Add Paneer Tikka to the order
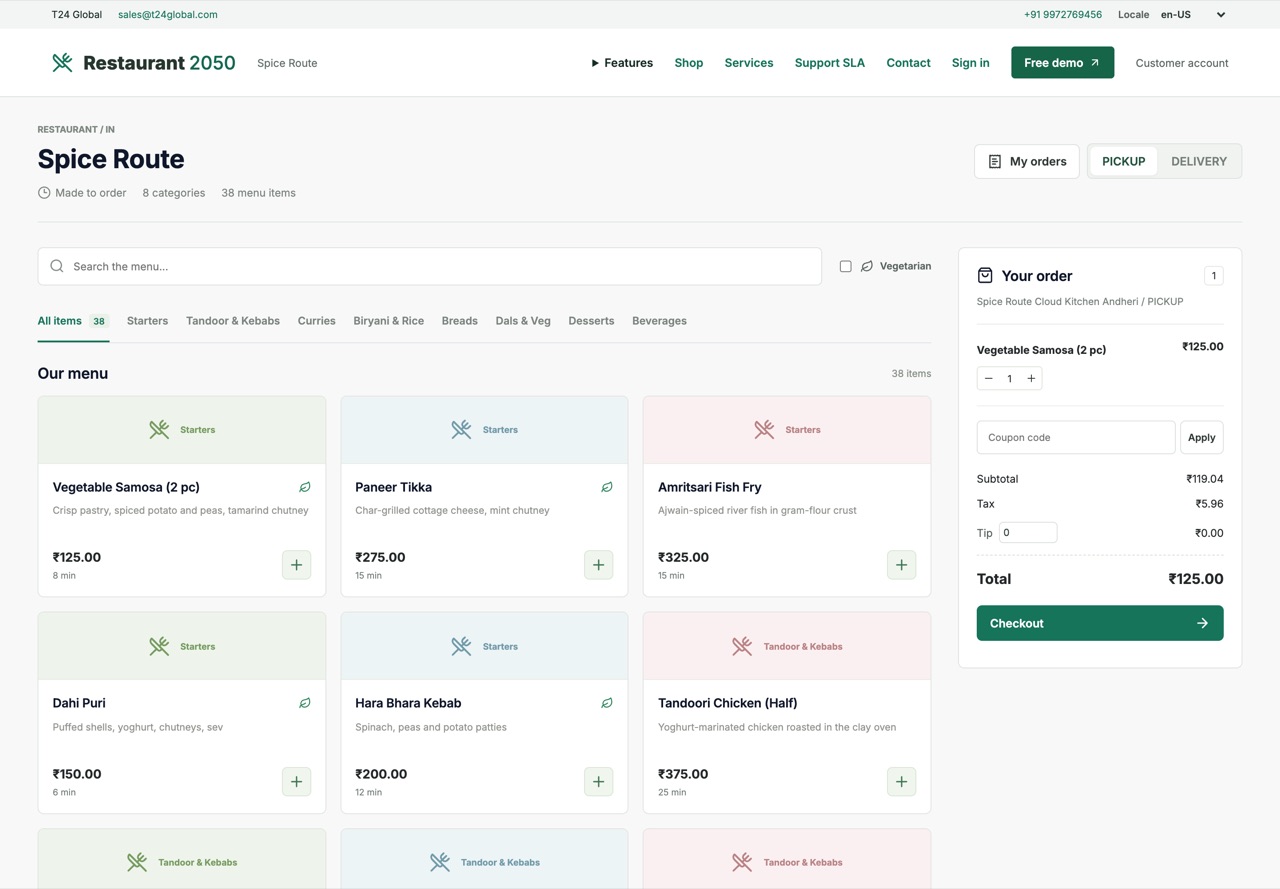 click(599, 565)
